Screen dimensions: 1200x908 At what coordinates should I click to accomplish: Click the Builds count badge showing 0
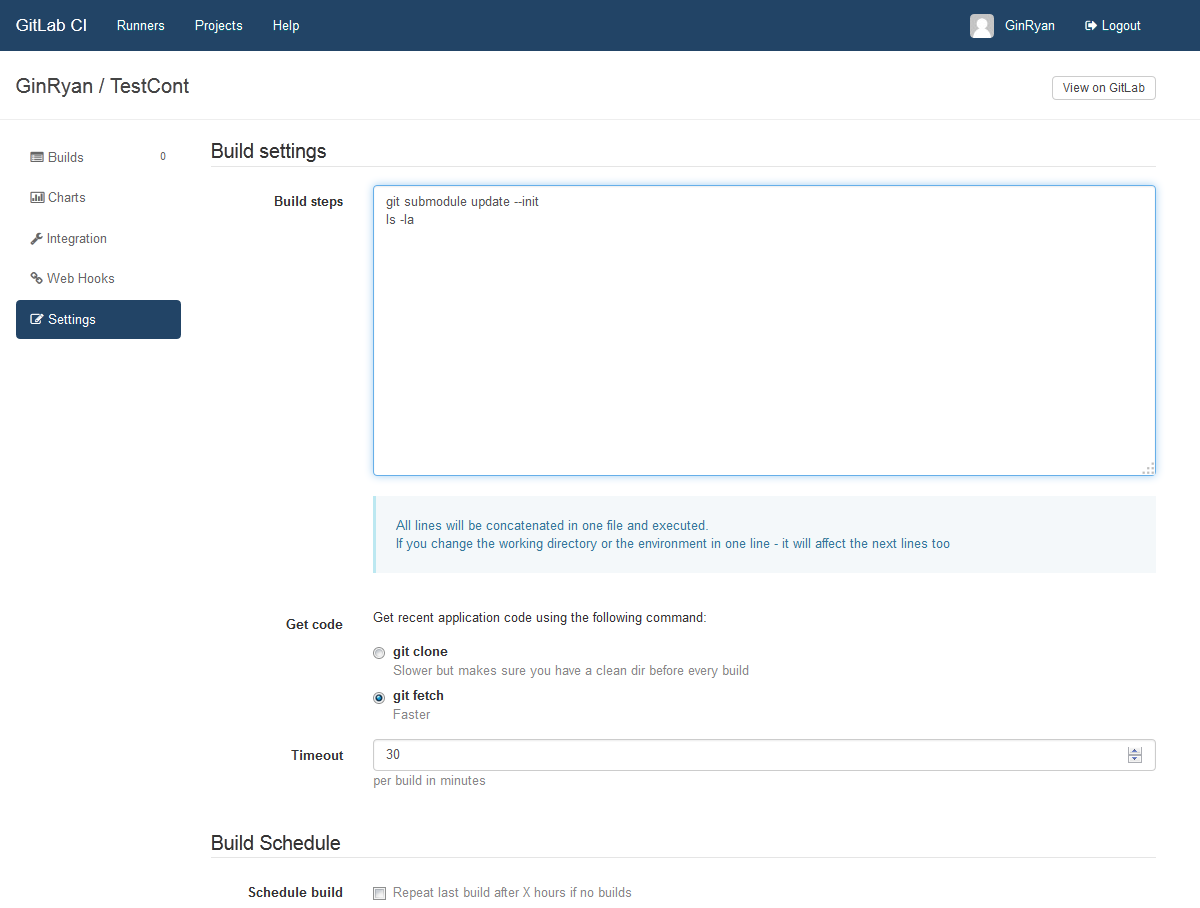pyautogui.click(x=163, y=157)
